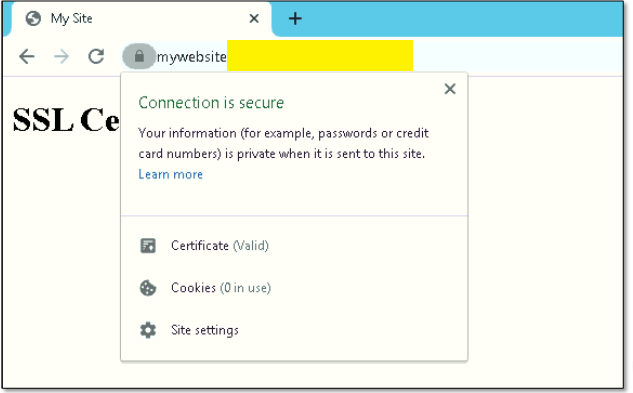Close the connection info popup
The image size is (633, 393).
450,89
